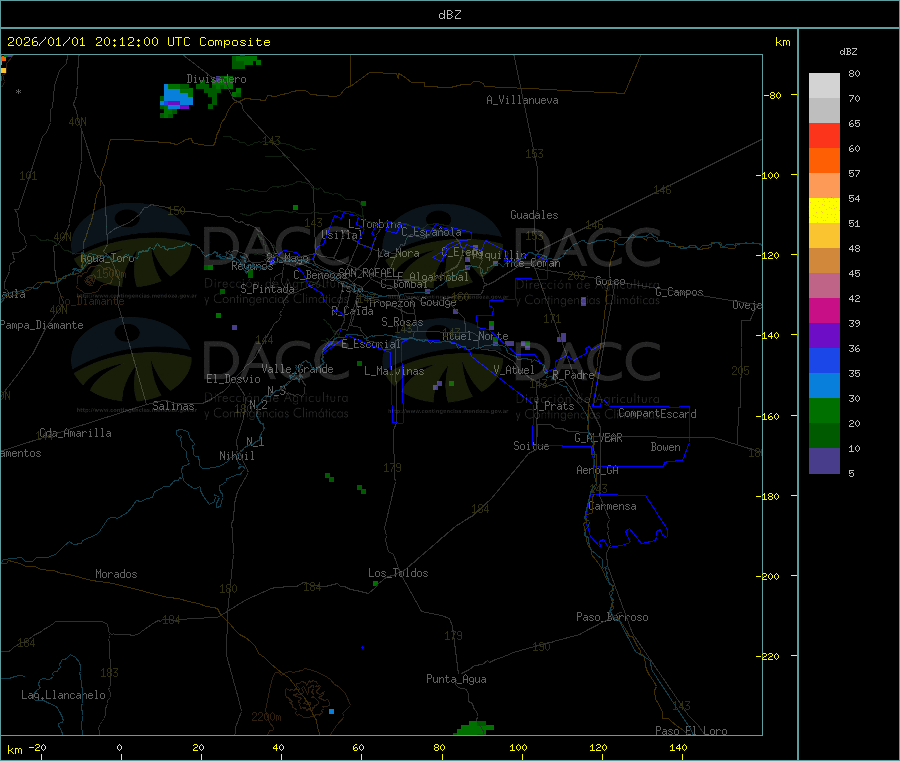
Task: Click the 0 km horizontal axis tick
Action: (x=119, y=748)
